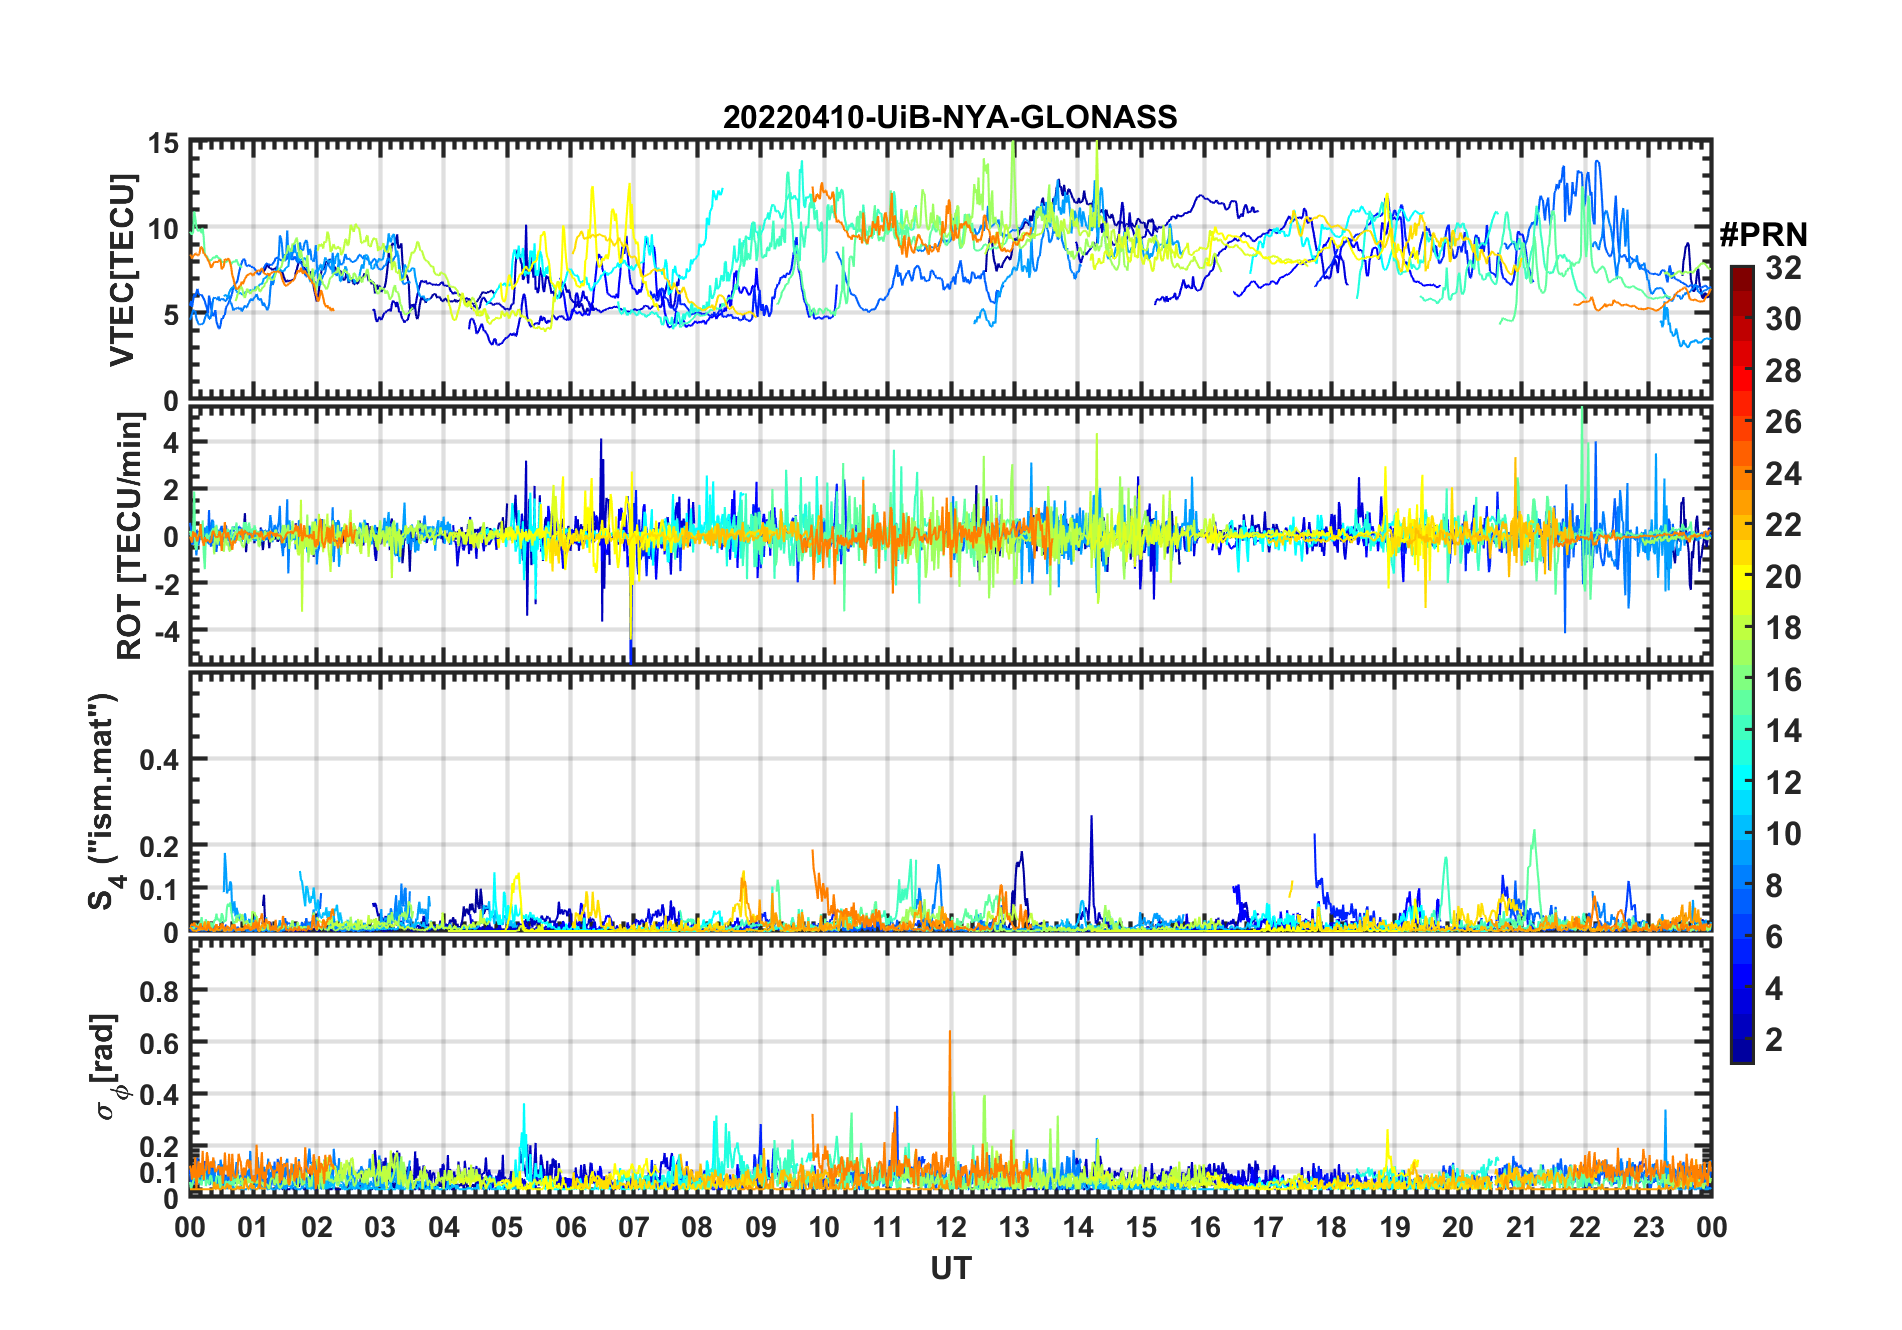Click the "0.8" tick on the σφ axis
This screenshot has width=1902, height=1330.
pos(159,991)
